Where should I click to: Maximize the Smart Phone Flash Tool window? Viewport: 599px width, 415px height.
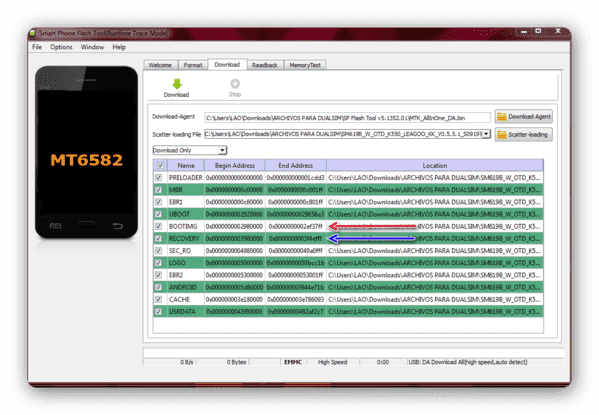pyautogui.click(x=538, y=31)
